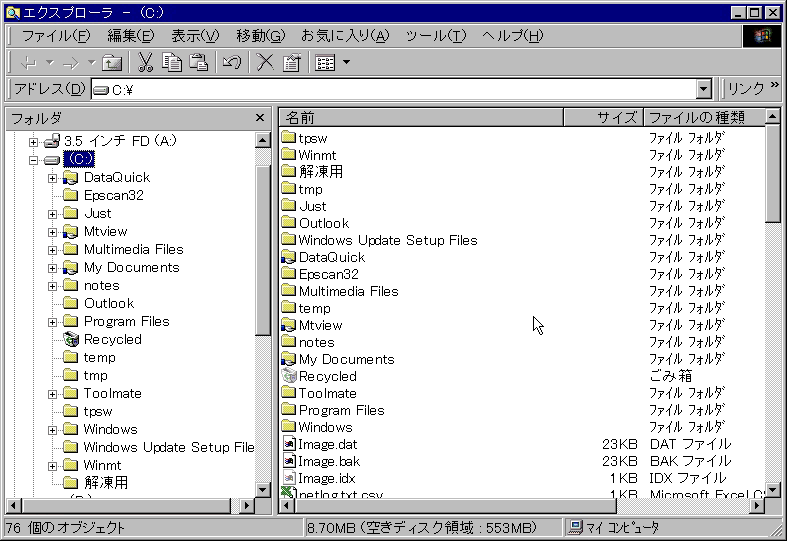
Task: Click the address field showing C:¥
Action: [x=394, y=90]
